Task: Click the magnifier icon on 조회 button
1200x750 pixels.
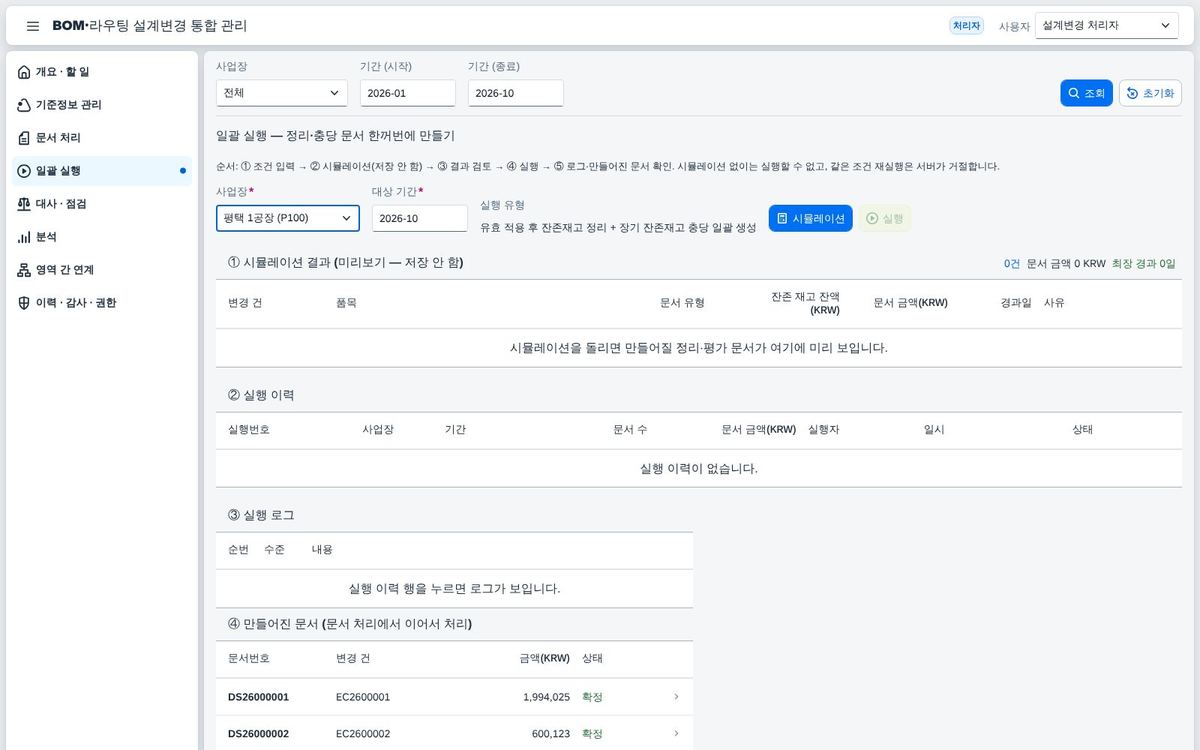Action: 1074,93
